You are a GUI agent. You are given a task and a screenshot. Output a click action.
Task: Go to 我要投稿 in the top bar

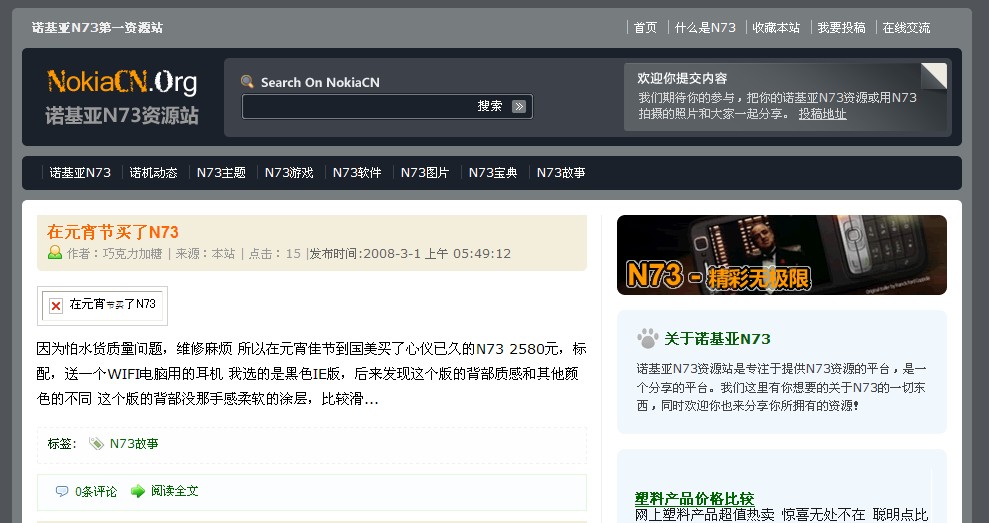tap(841, 28)
